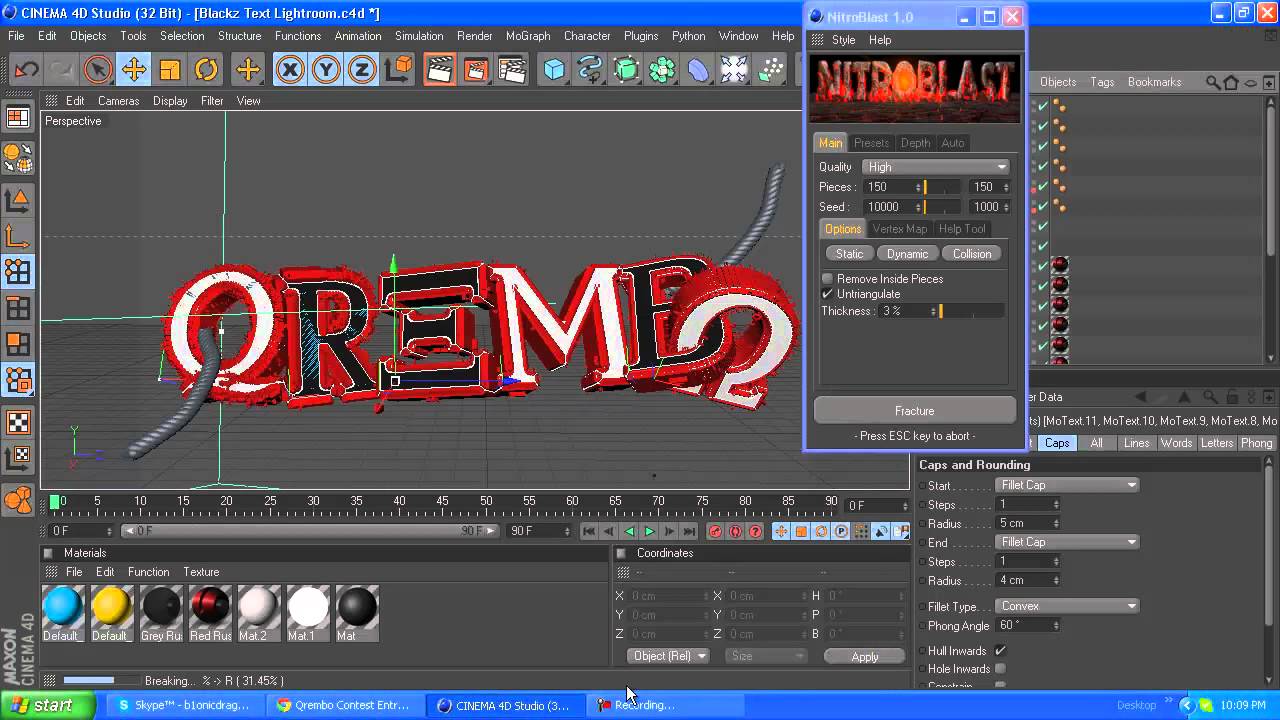The image size is (1280, 720).
Task: Open the deformer objects icon
Action: 698,70
